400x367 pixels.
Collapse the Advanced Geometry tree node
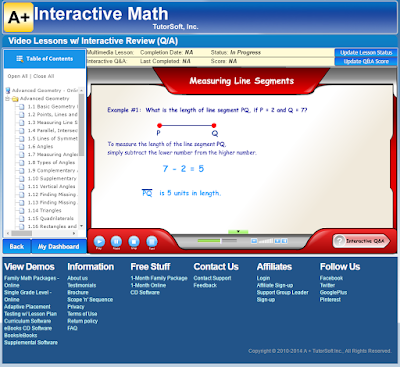[x=7, y=99]
